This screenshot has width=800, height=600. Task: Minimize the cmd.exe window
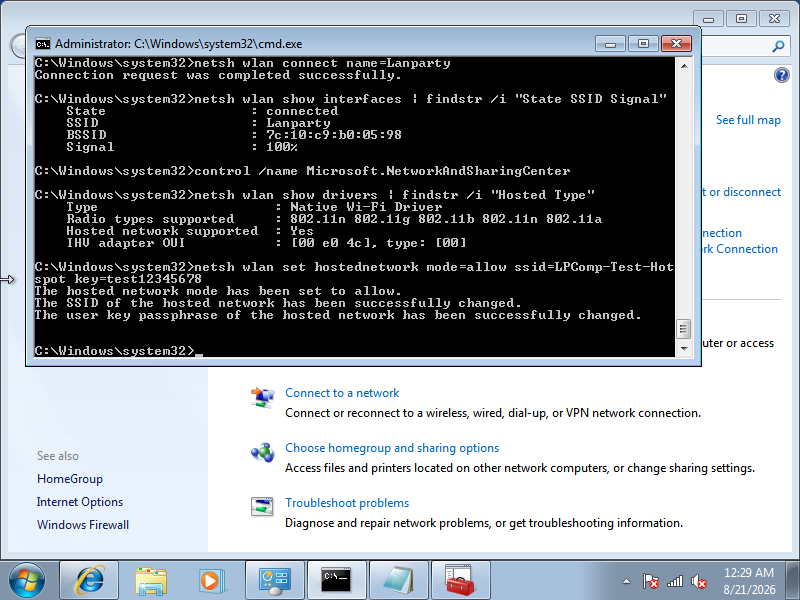pyautogui.click(x=610, y=44)
